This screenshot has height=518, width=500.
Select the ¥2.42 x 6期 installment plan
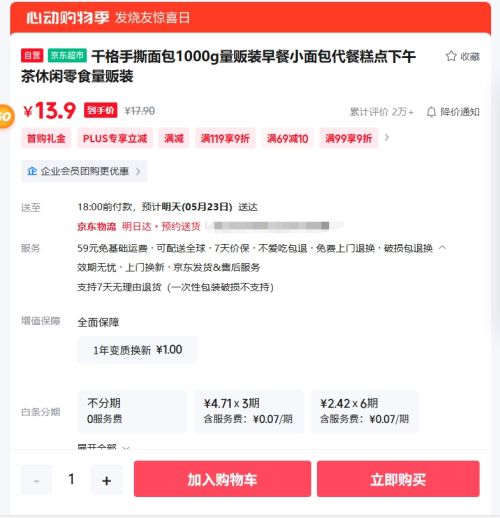[x=365, y=411]
